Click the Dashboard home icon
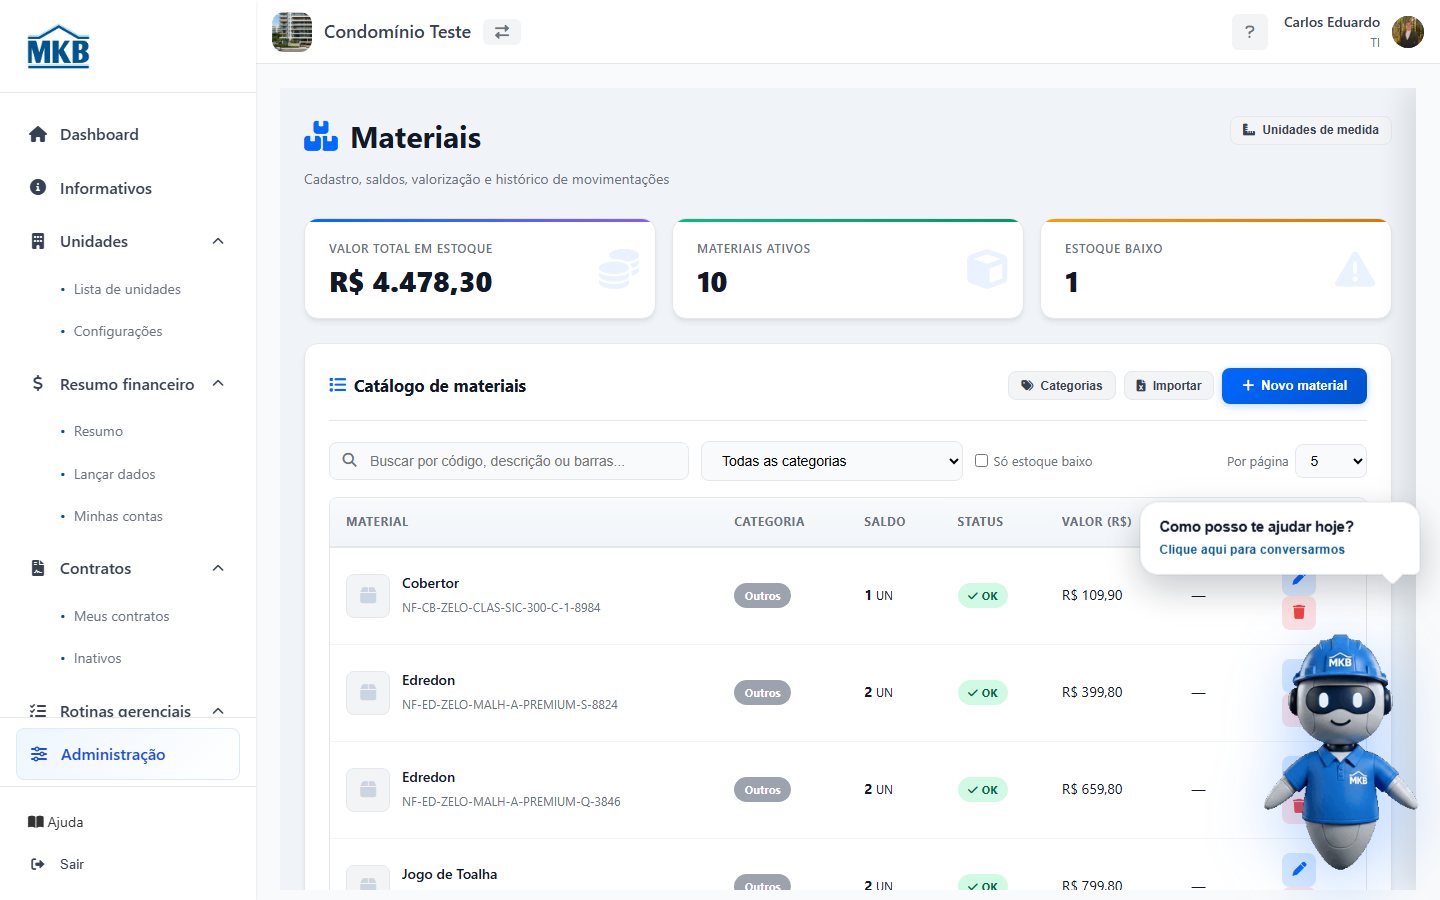The width and height of the screenshot is (1440, 900). pyautogui.click(x=38, y=134)
